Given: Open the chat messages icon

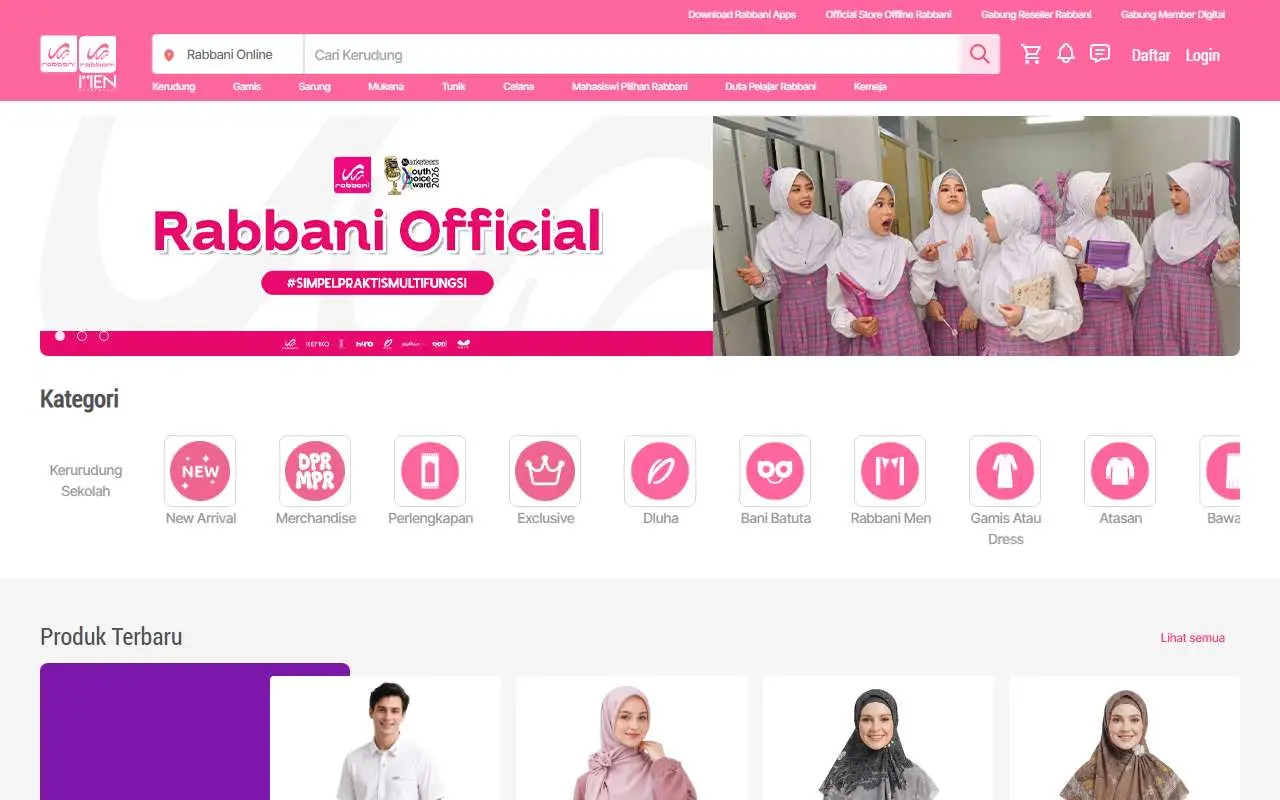Looking at the screenshot, I should (x=1100, y=54).
